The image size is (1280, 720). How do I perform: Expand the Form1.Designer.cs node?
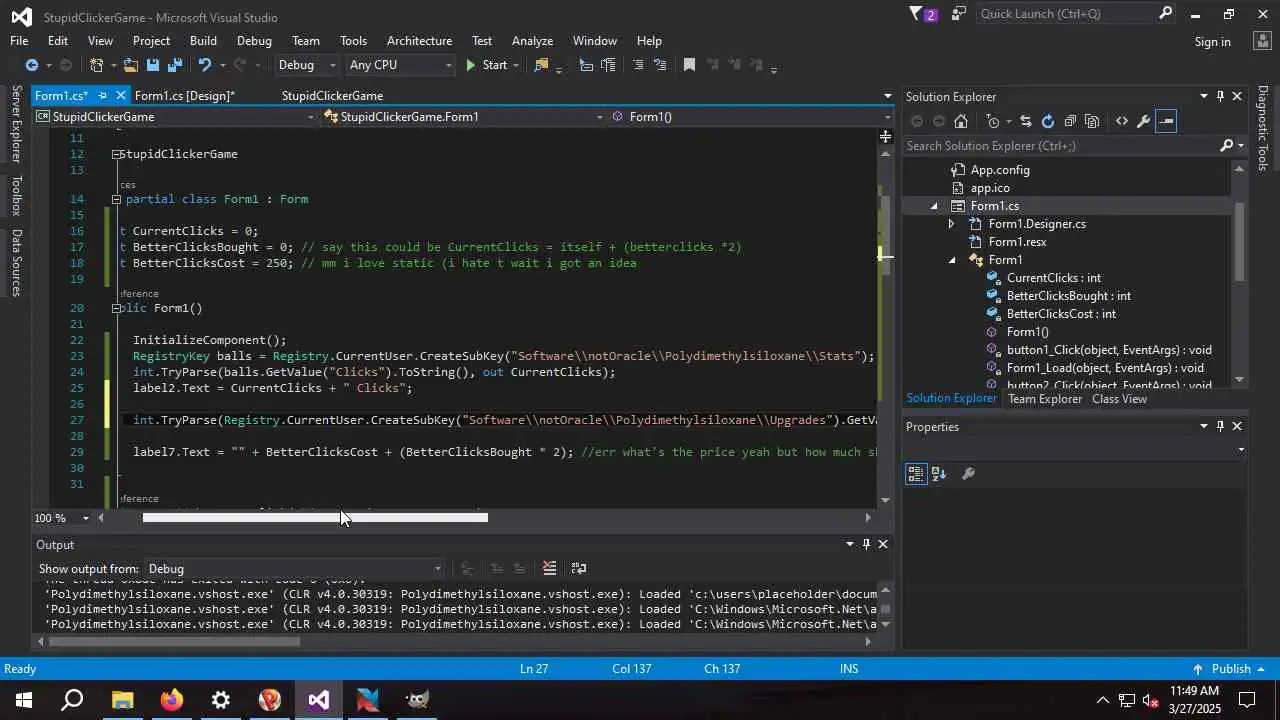coord(952,224)
